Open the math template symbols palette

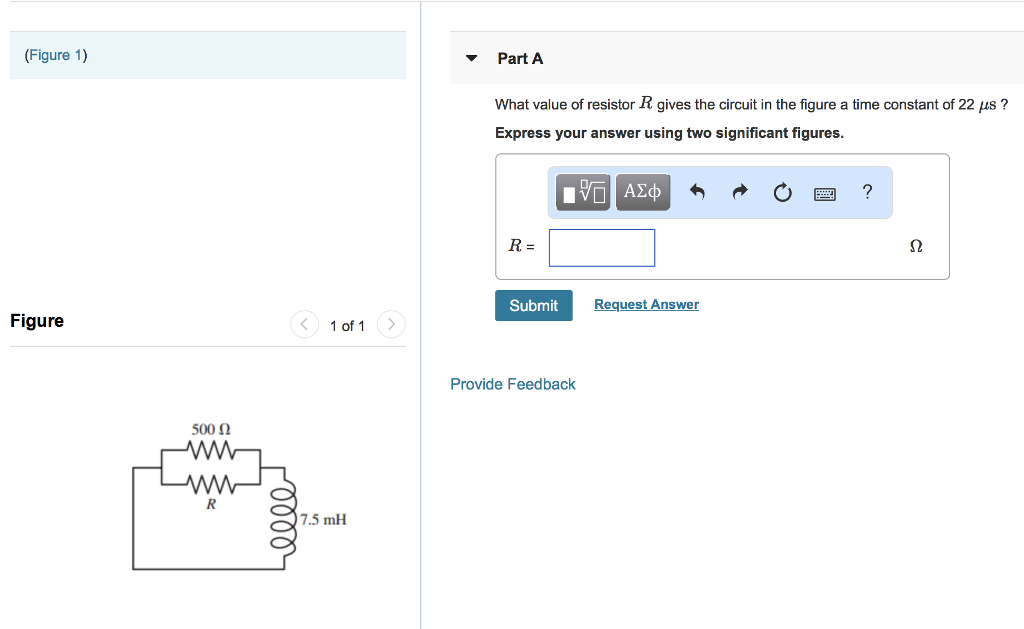(582, 192)
